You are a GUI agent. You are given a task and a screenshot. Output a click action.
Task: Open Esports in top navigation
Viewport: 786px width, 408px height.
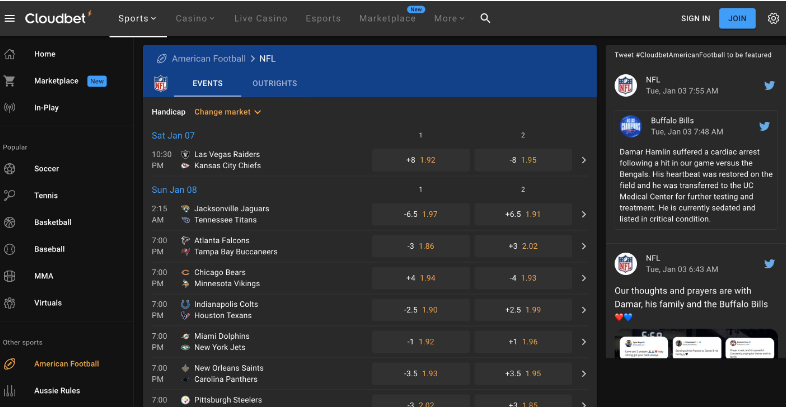tap(323, 19)
